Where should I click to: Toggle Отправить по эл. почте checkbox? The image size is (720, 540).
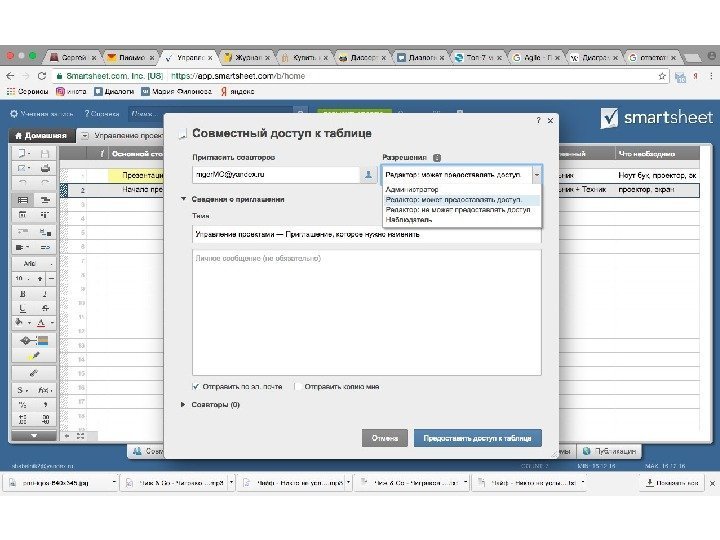point(196,387)
